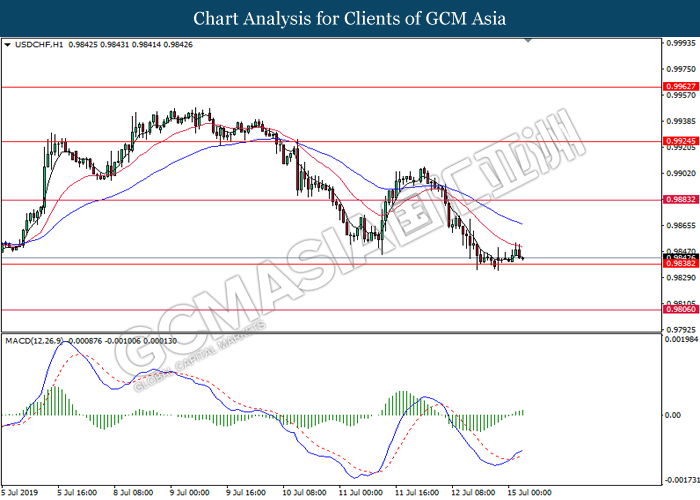Click the 15 Jul 00:00 time label

point(529,492)
